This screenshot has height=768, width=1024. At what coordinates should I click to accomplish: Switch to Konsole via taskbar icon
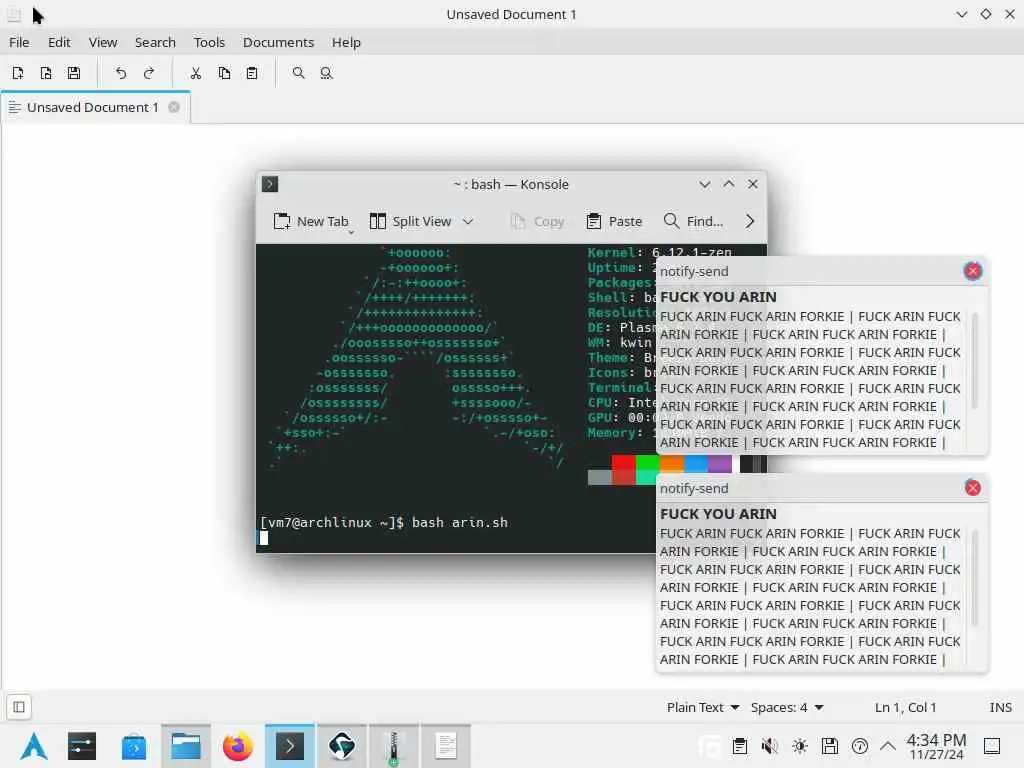[x=290, y=746]
